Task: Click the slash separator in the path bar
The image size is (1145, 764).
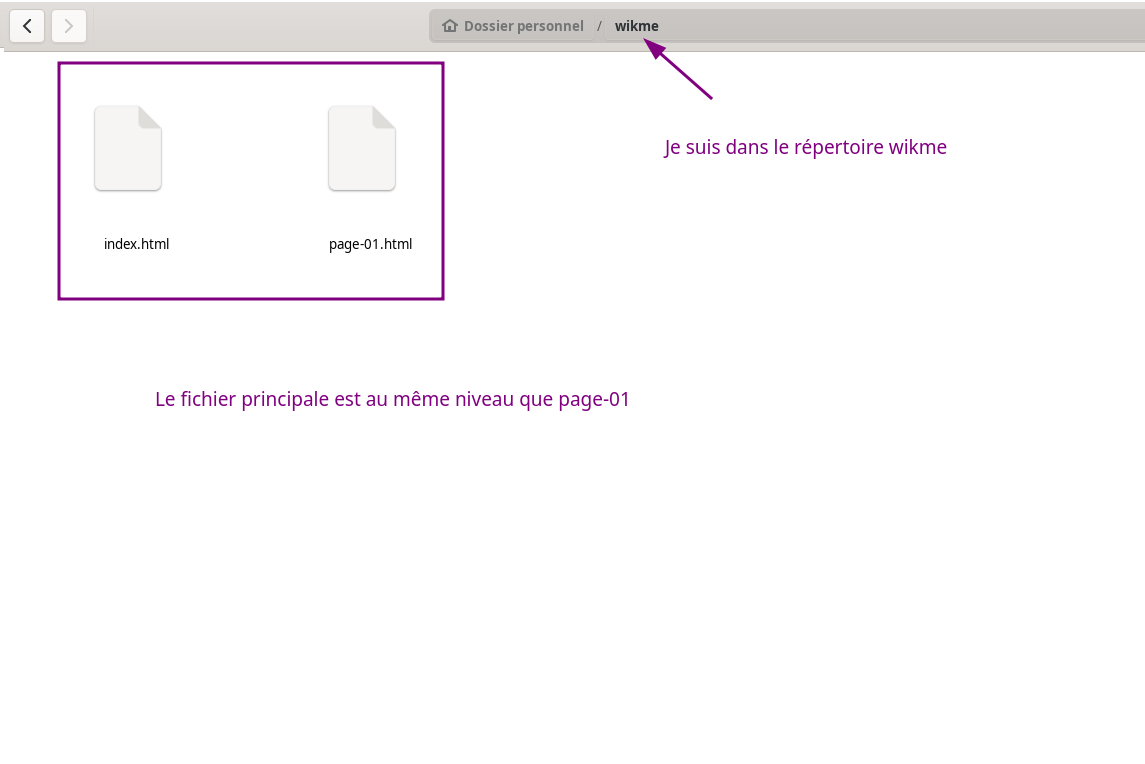Action: tap(599, 26)
